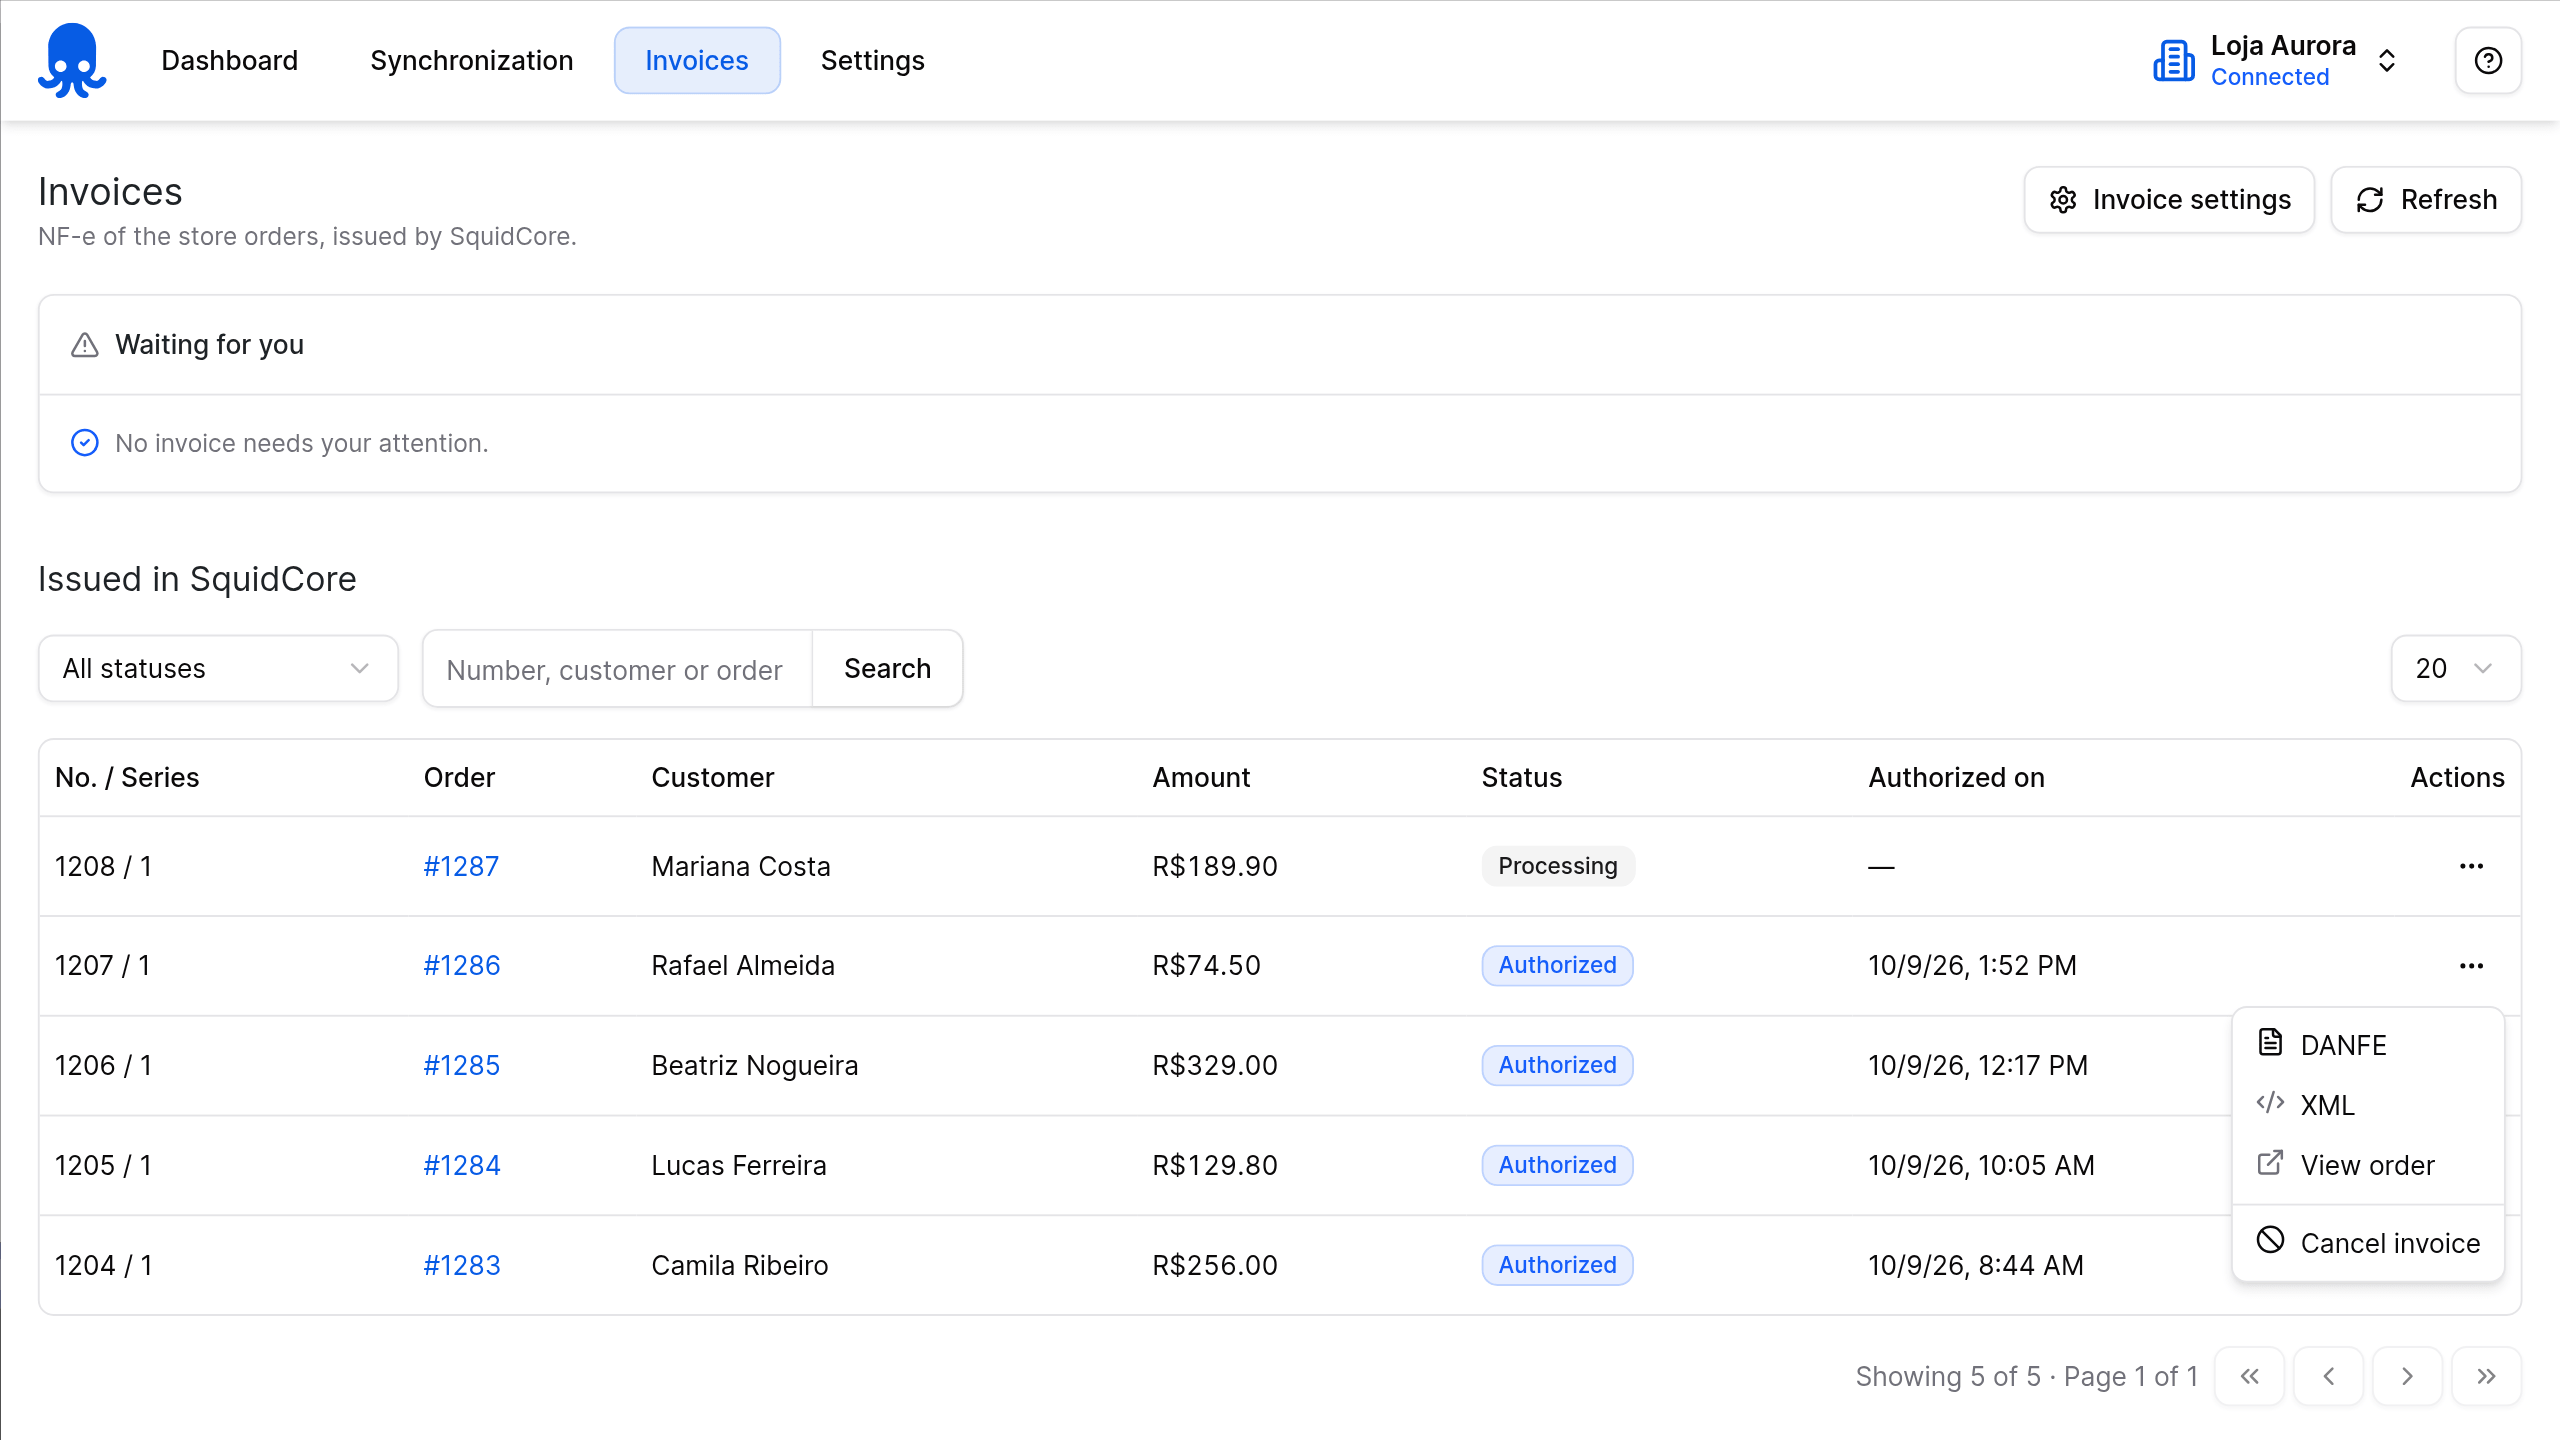Open the Synchronization tab
This screenshot has height=1440, width=2560.
[x=472, y=61]
